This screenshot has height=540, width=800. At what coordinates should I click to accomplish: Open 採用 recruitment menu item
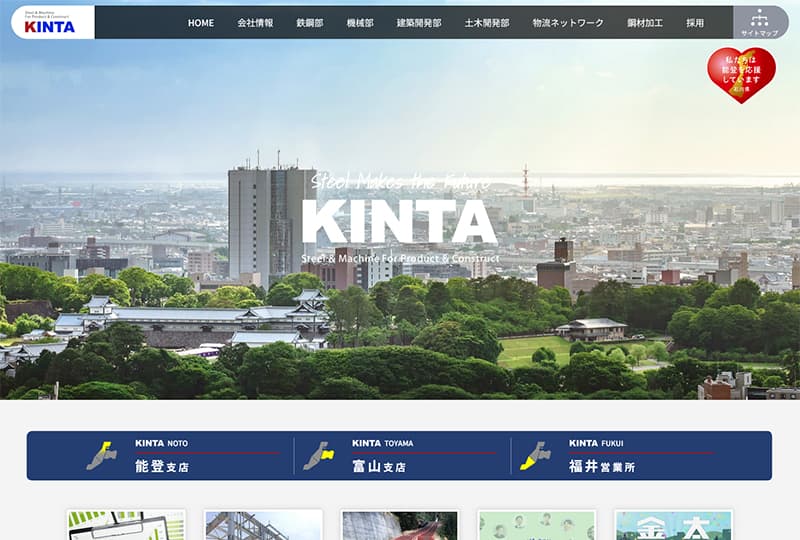pos(695,23)
